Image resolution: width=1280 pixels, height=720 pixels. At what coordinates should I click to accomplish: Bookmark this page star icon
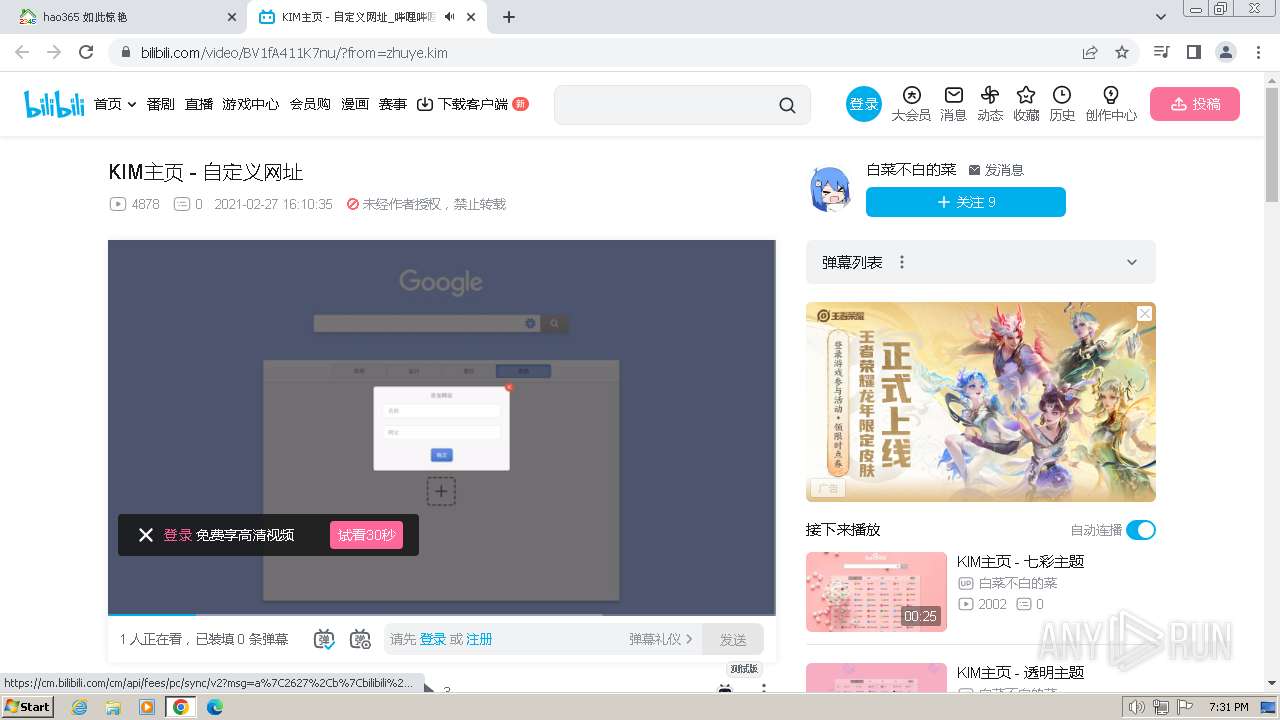pyautogui.click(x=1122, y=52)
